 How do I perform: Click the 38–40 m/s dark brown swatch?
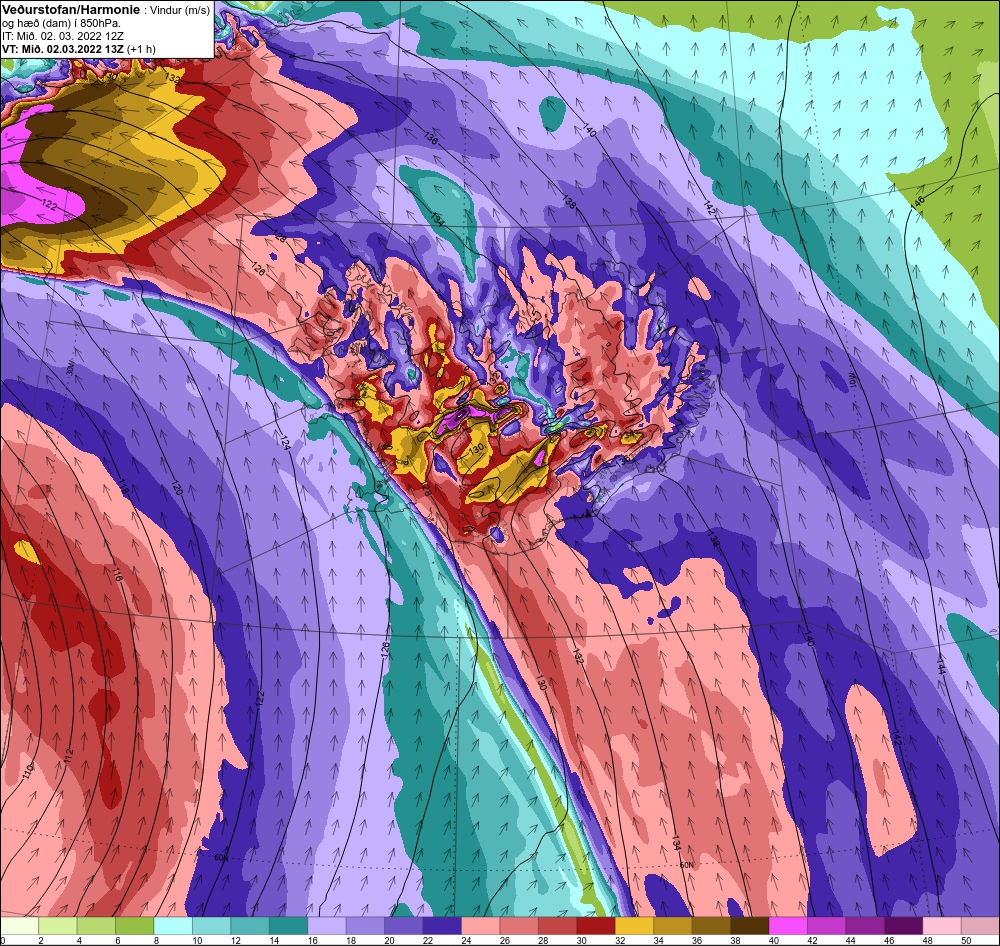749,926
